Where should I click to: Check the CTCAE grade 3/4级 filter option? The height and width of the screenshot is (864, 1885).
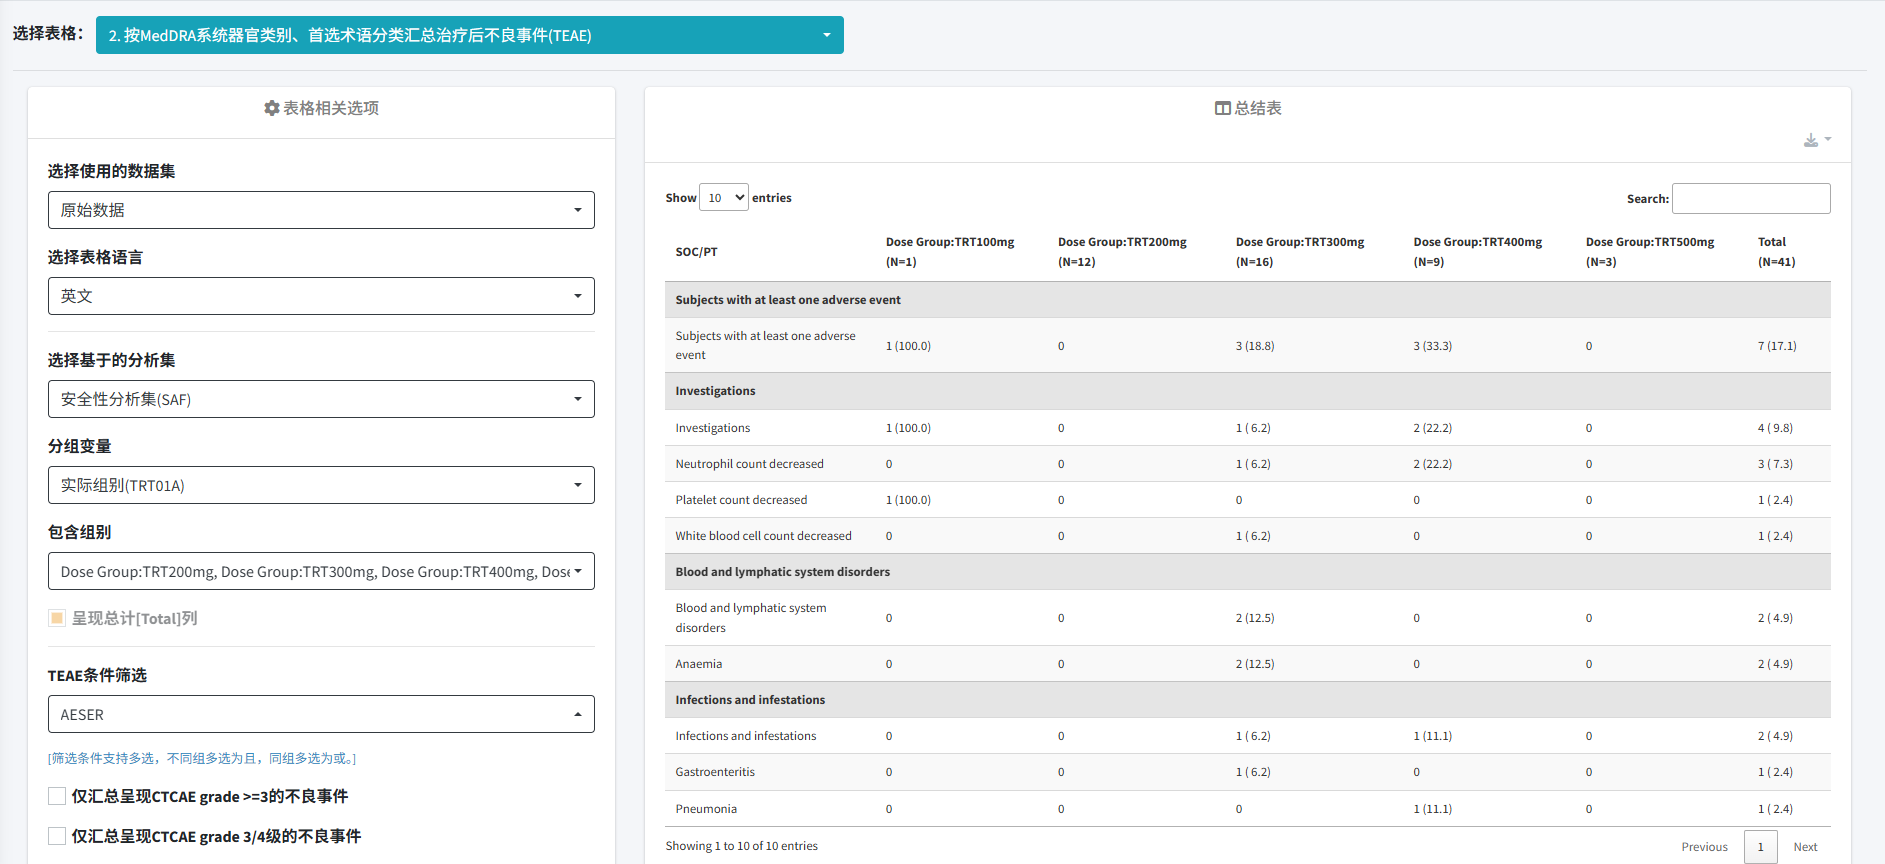click(x=57, y=836)
